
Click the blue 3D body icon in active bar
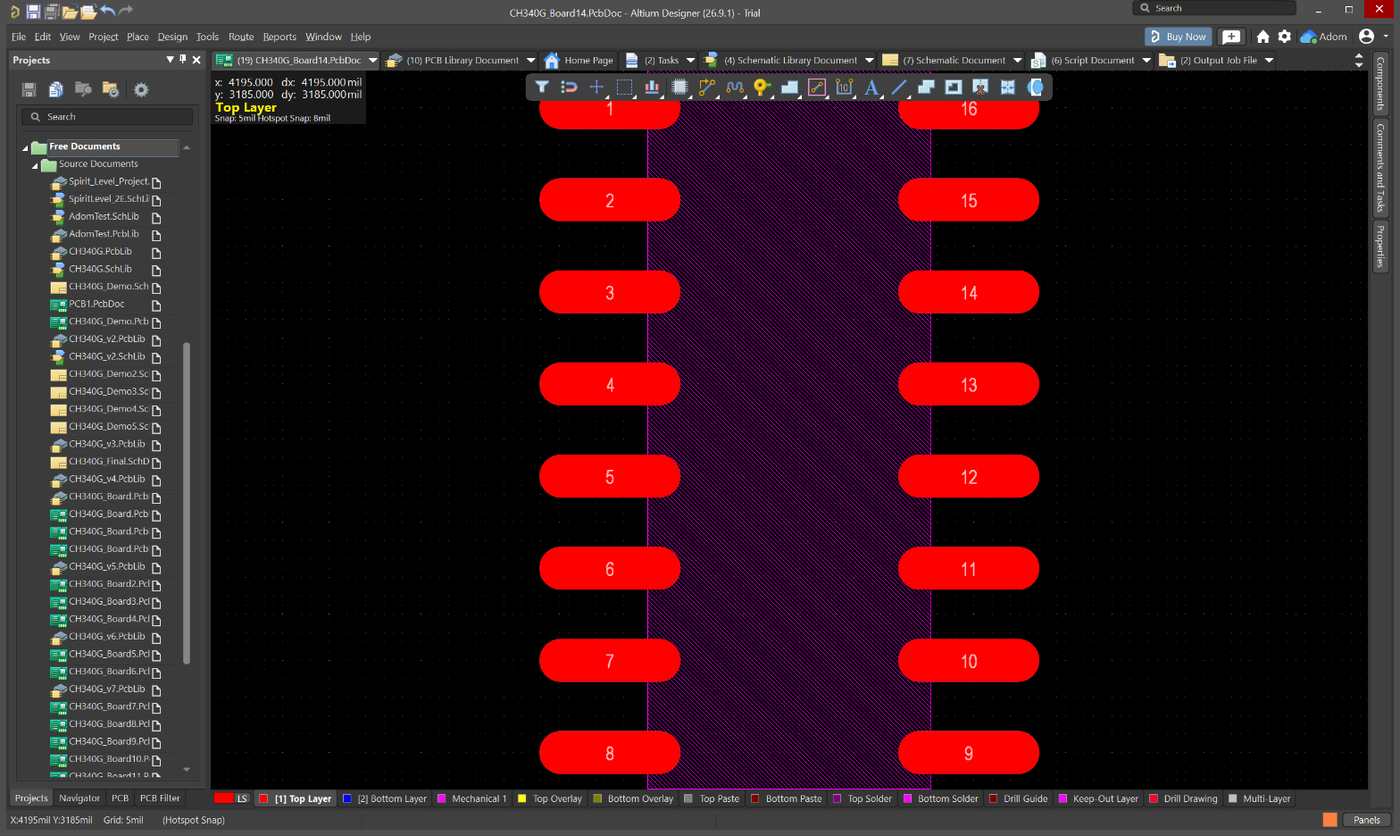1036,87
